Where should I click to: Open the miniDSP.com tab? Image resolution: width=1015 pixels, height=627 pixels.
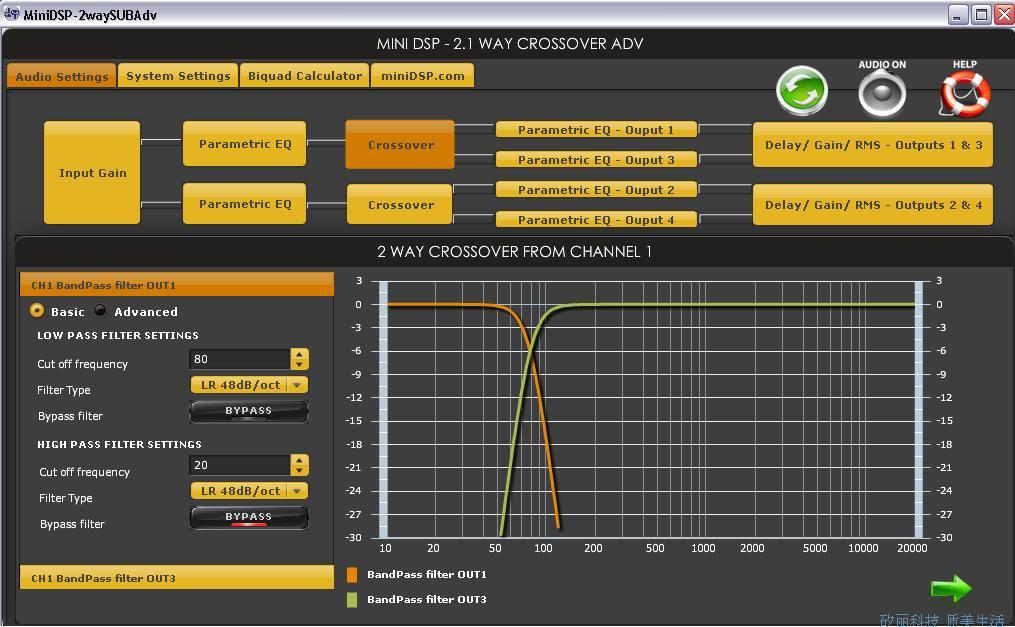(x=423, y=76)
